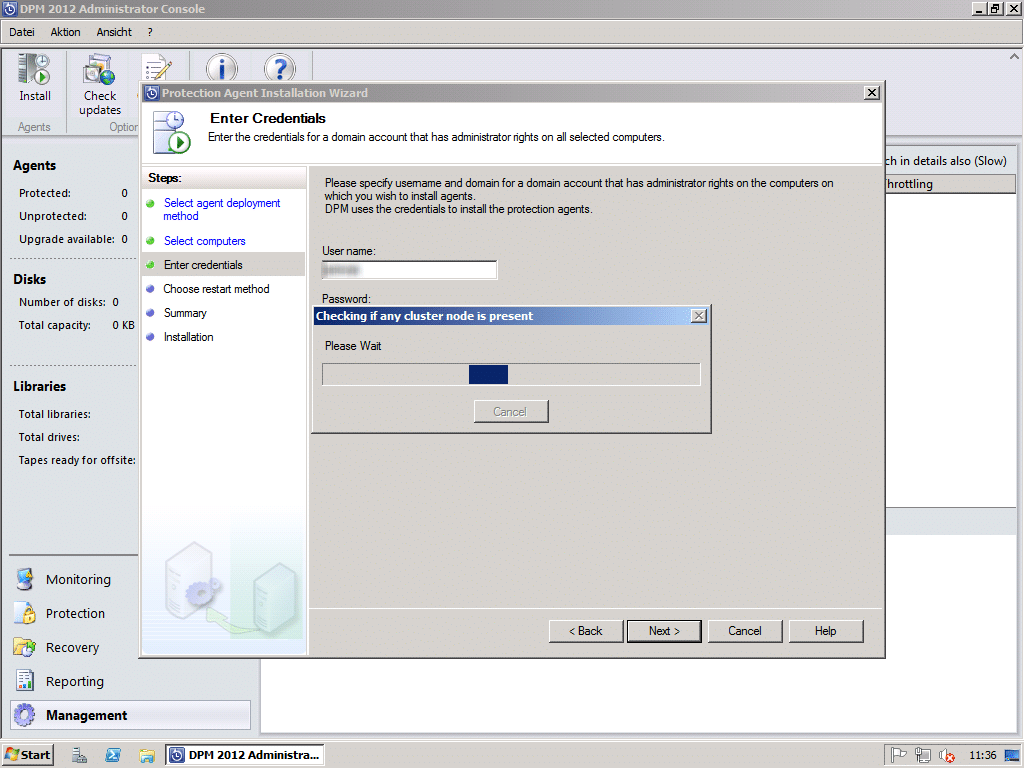Click the Help button

coord(825,631)
